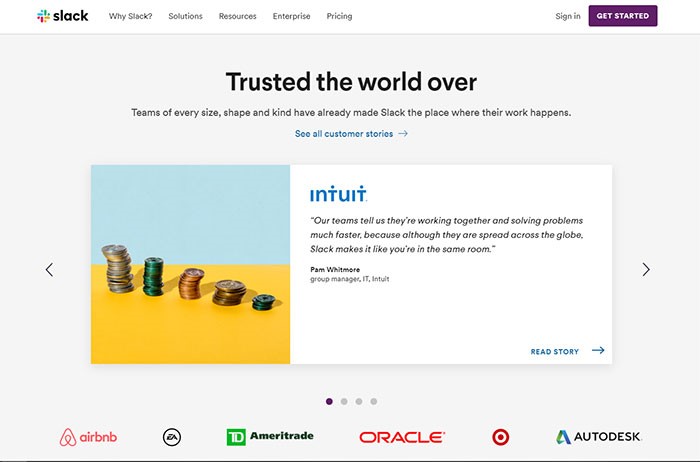Open the Why Slack? menu

(130, 16)
